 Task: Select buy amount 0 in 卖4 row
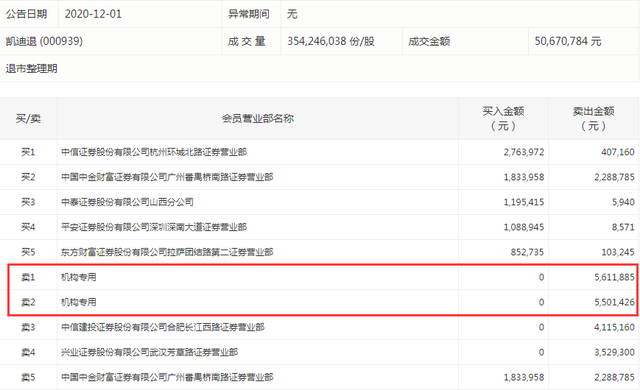click(x=541, y=352)
